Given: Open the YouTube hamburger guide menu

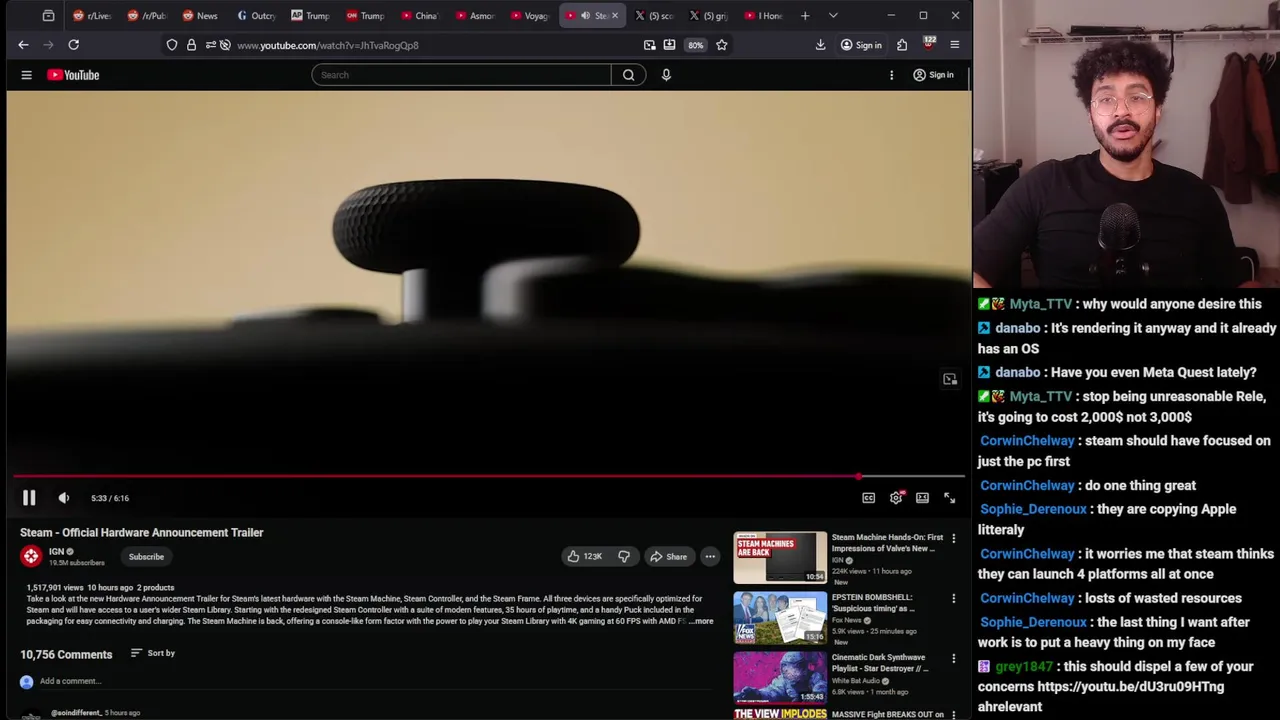Looking at the screenshot, I should pyautogui.click(x=27, y=75).
